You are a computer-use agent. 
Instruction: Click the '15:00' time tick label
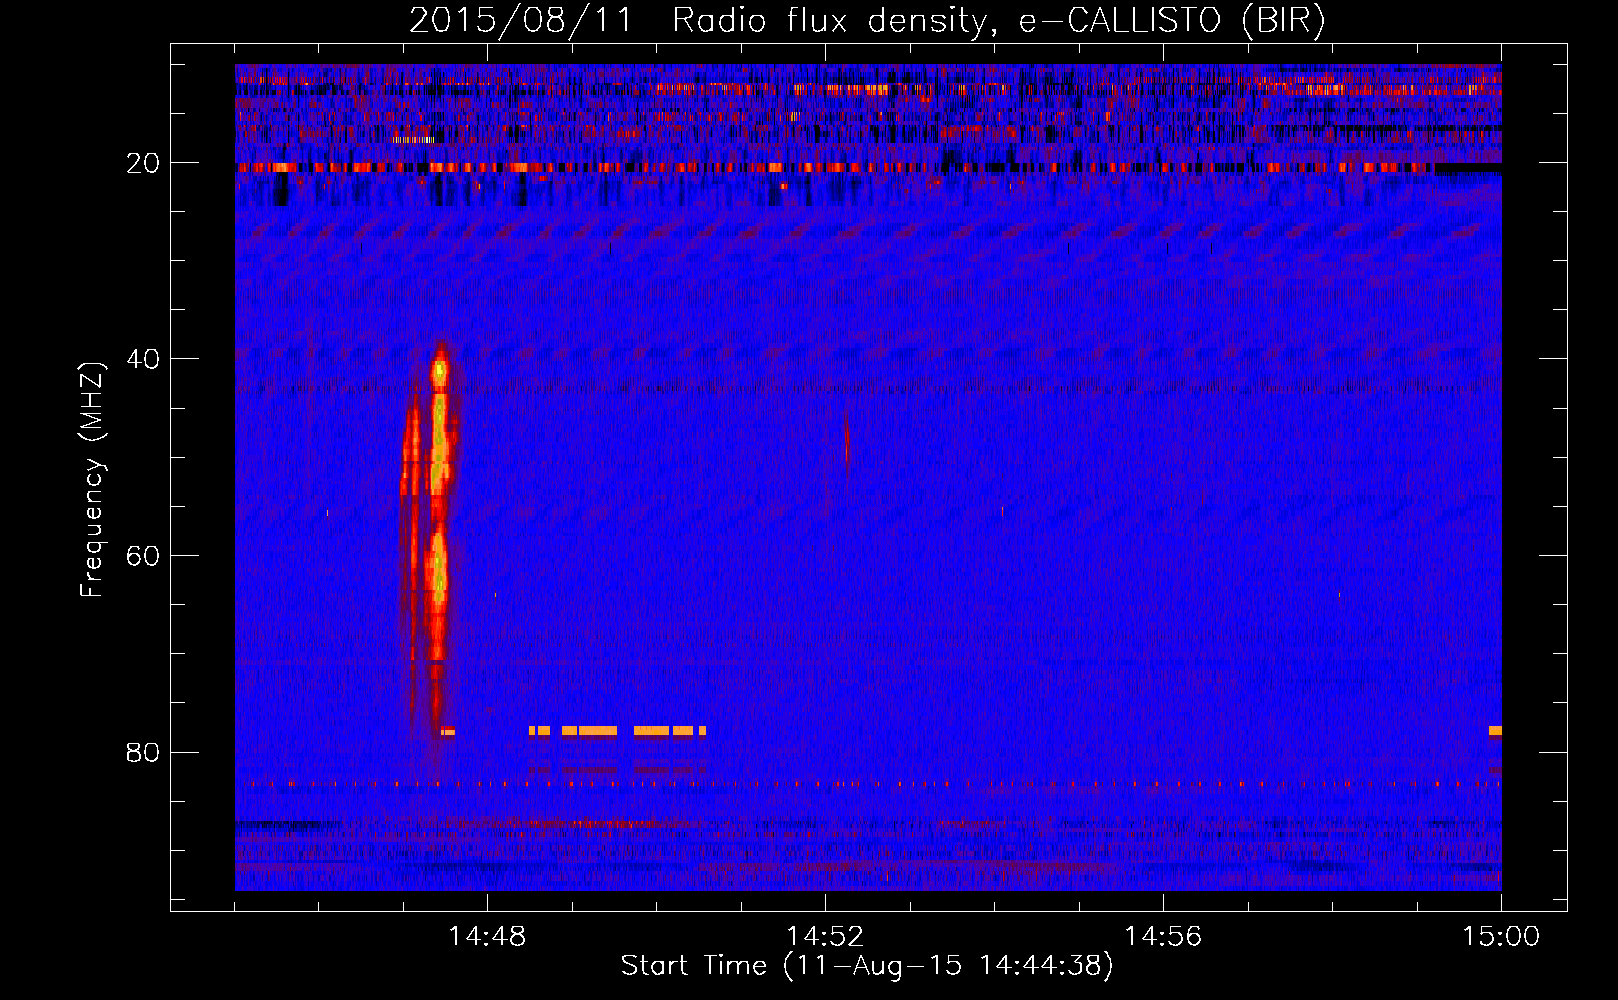(1501, 937)
